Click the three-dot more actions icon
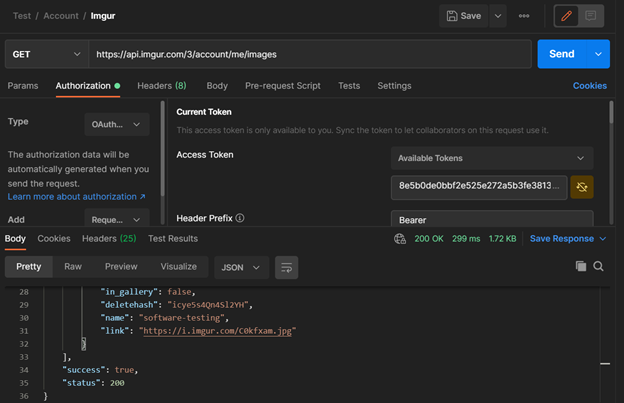Viewport: 624px width, 403px height. [524, 16]
